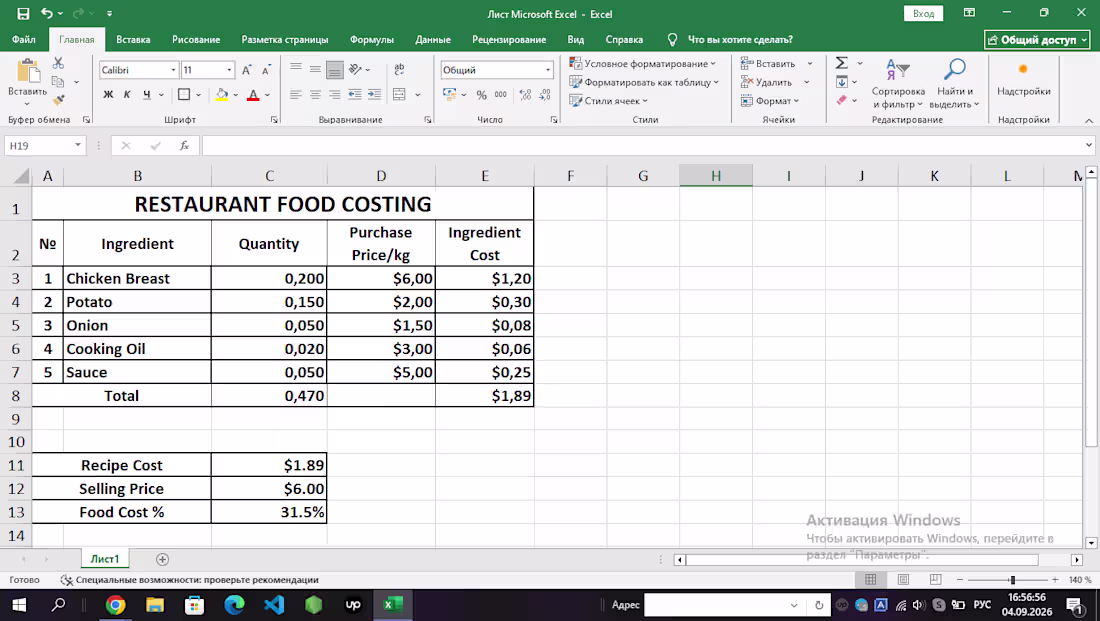Image resolution: width=1100 pixels, height=621 pixels.
Task: Toggle bold formatting (Ж)
Action: 108,95
